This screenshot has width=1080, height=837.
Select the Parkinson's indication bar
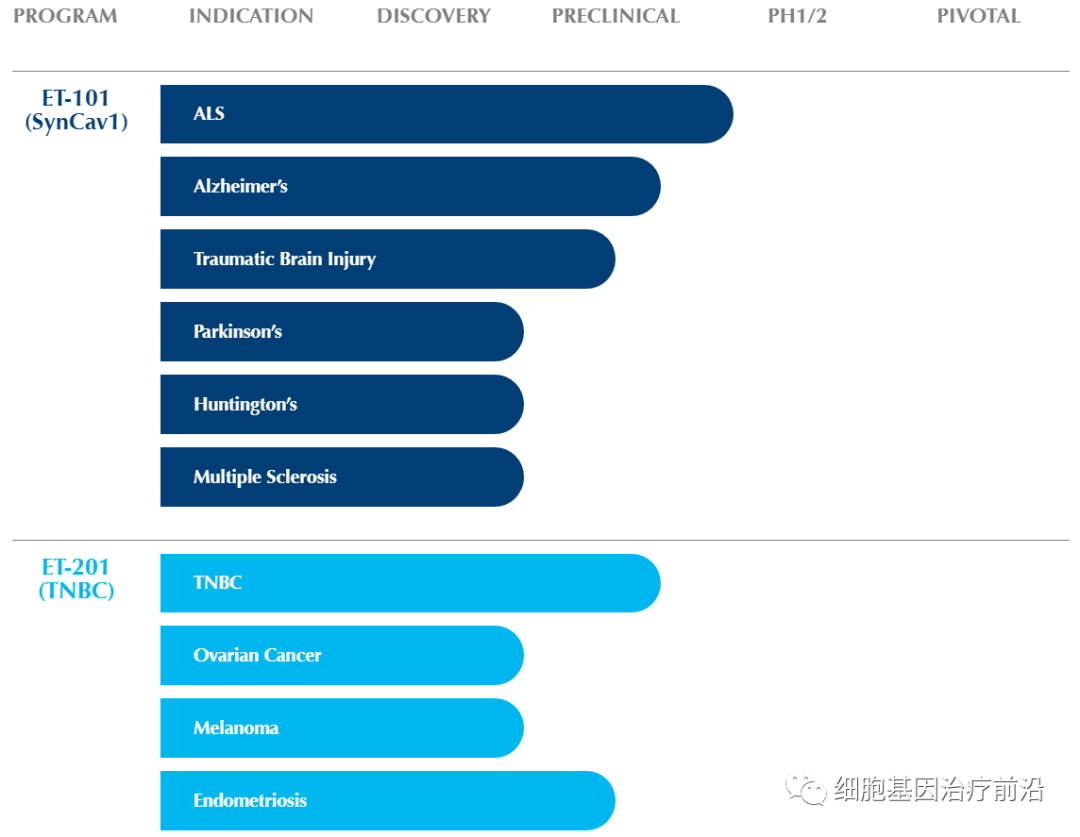point(340,331)
